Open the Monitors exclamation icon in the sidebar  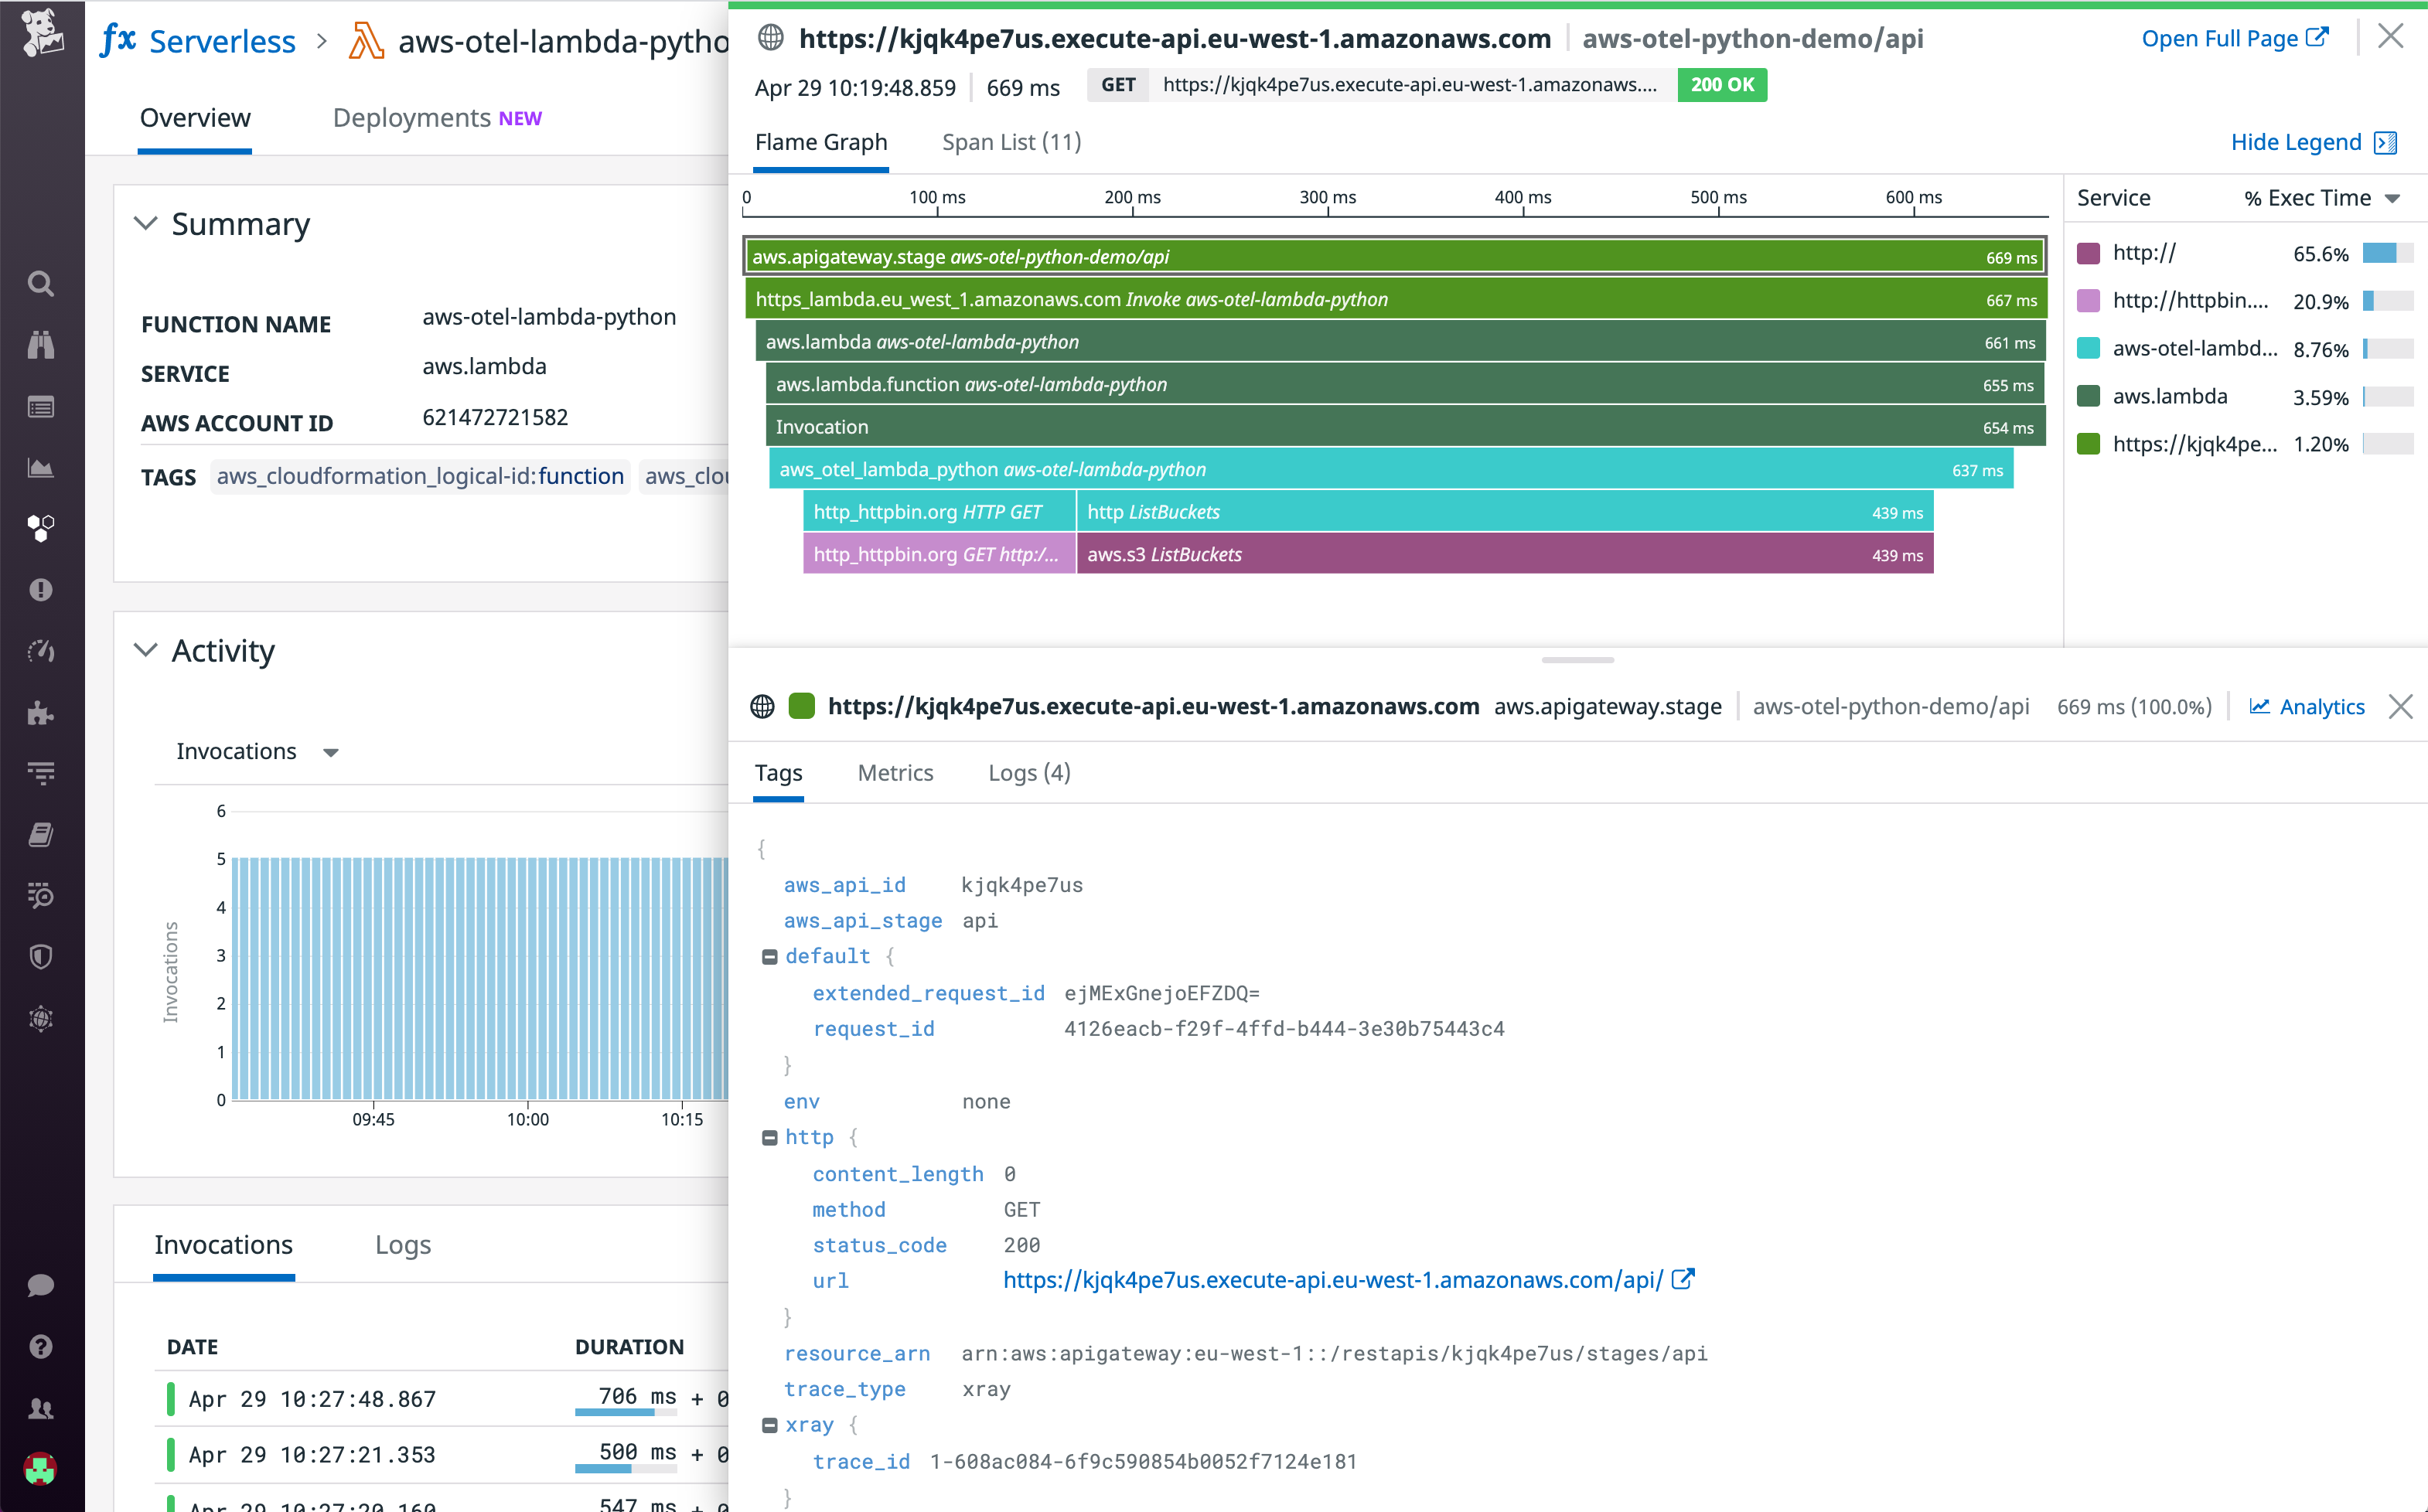pos(41,590)
